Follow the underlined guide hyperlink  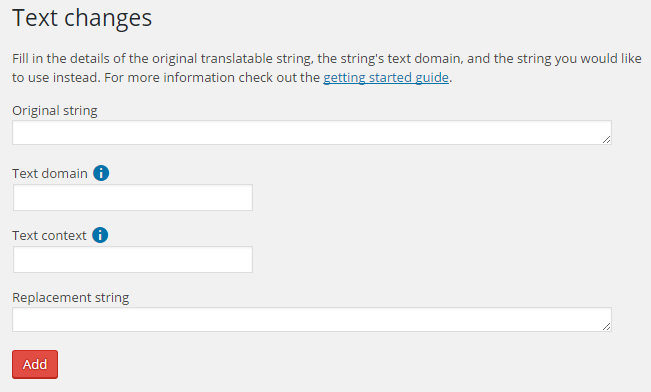pyautogui.click(x=386, y=78)
